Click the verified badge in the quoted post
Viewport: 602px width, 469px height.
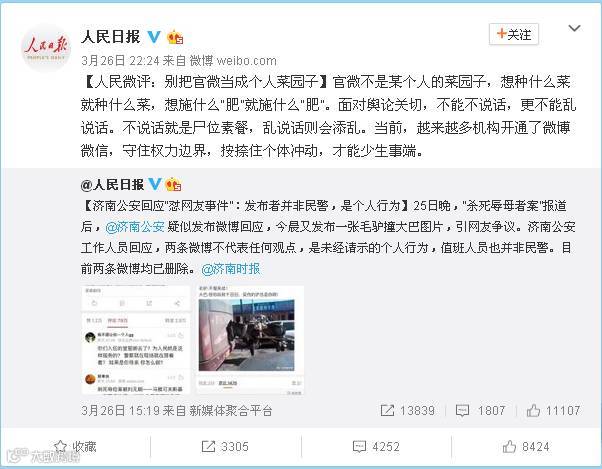tap(155, 184)
